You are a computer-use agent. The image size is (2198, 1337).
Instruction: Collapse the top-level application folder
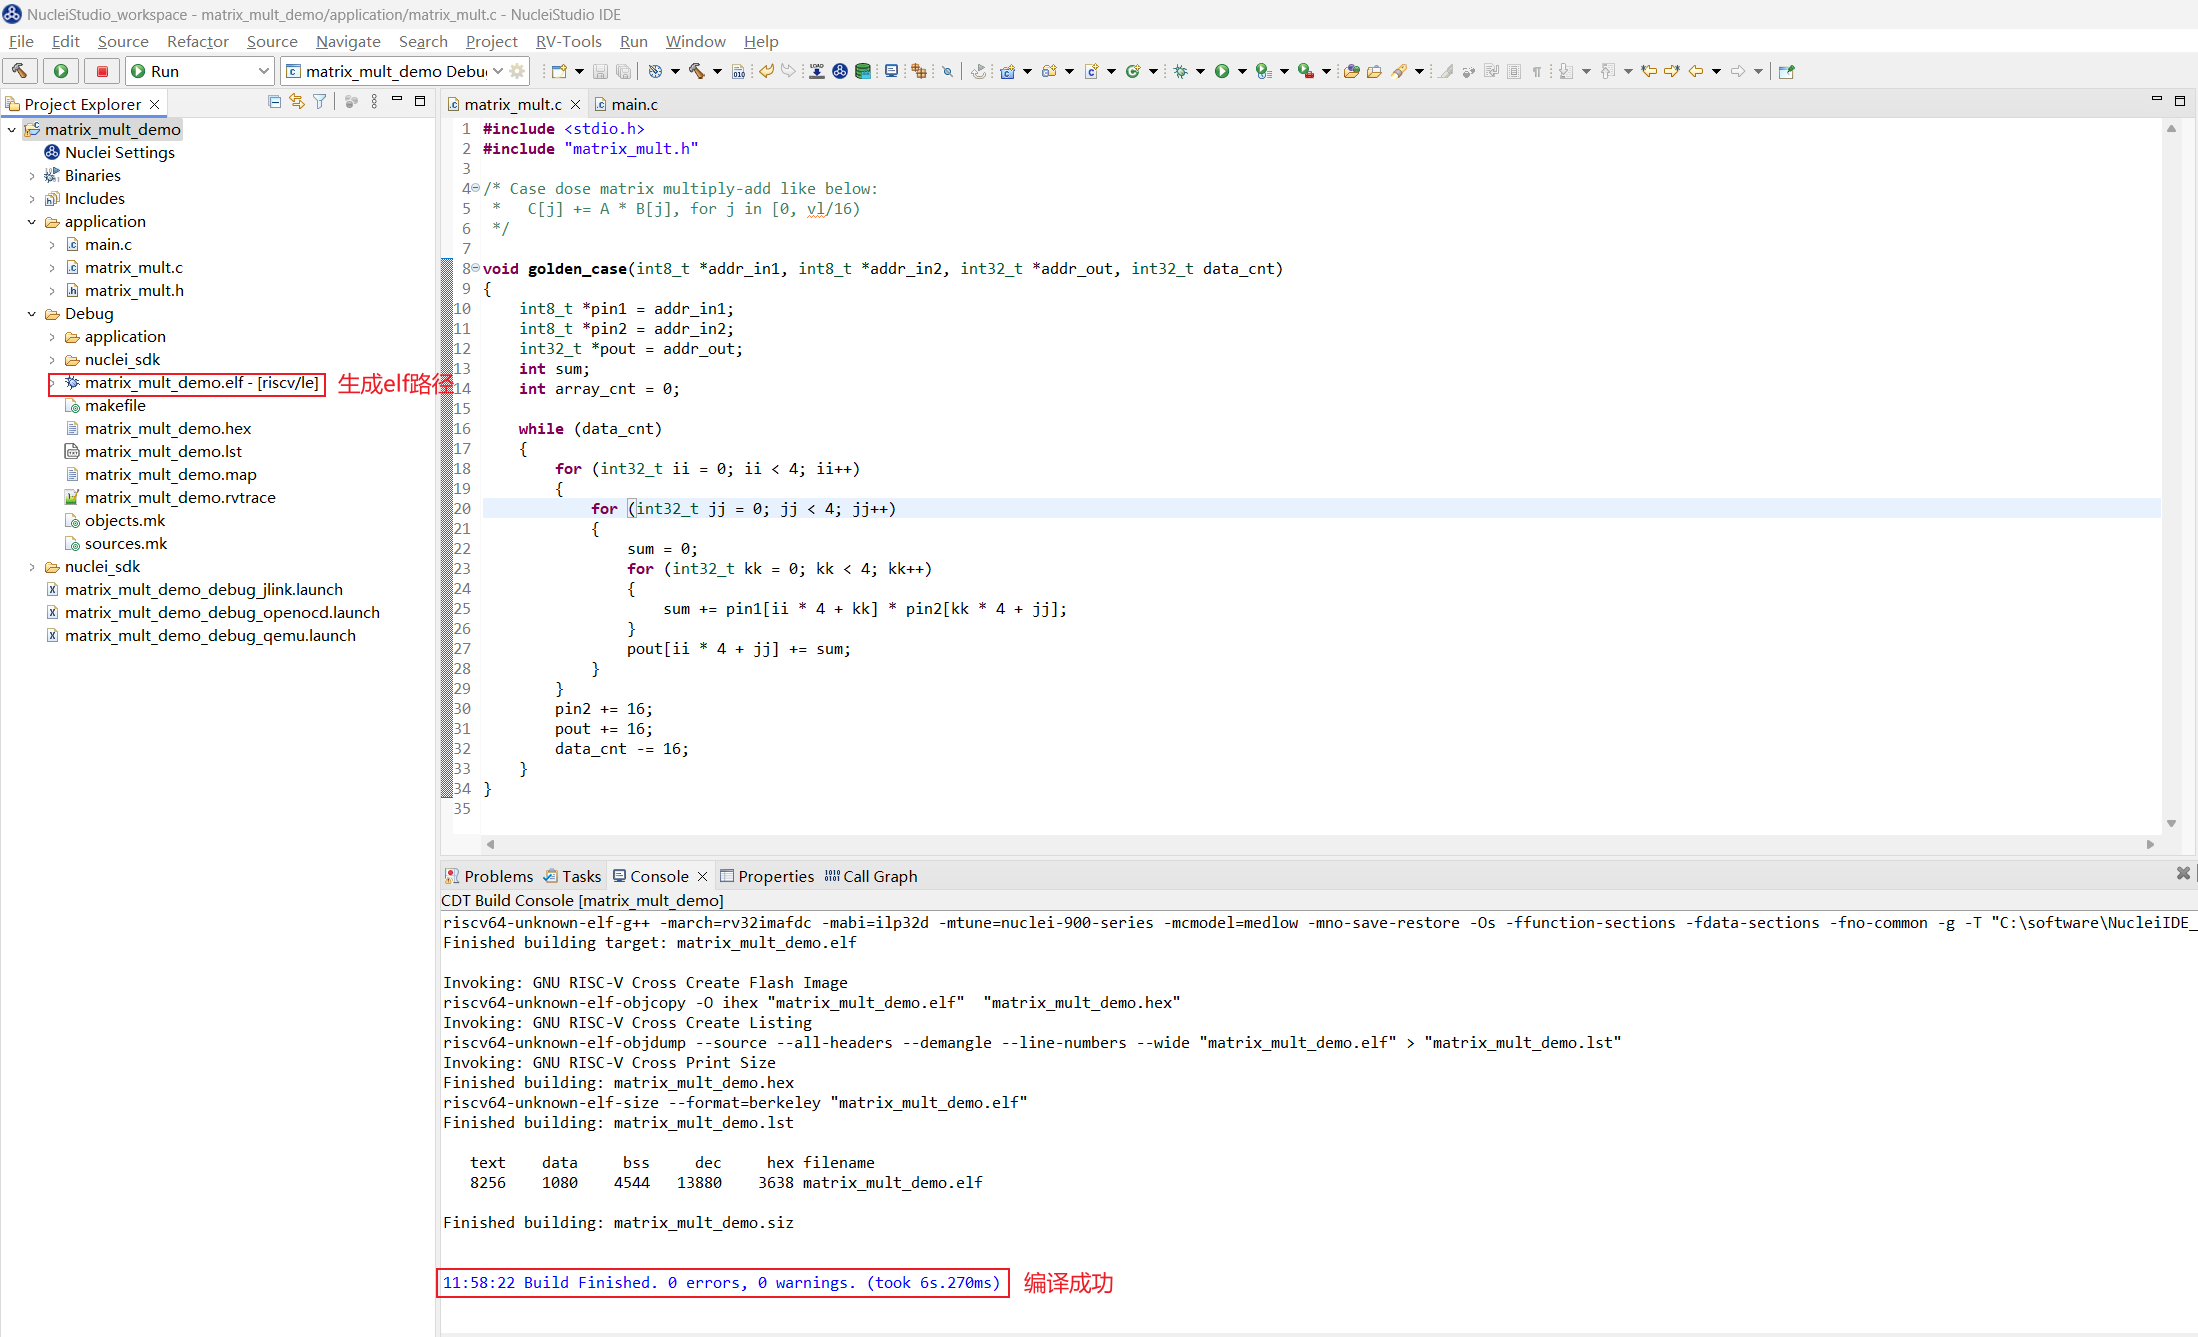tap(32, 222)
